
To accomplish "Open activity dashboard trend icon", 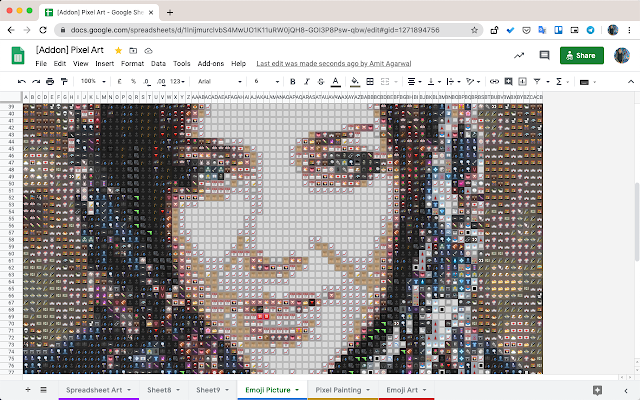I will click(x=519, y=55).
